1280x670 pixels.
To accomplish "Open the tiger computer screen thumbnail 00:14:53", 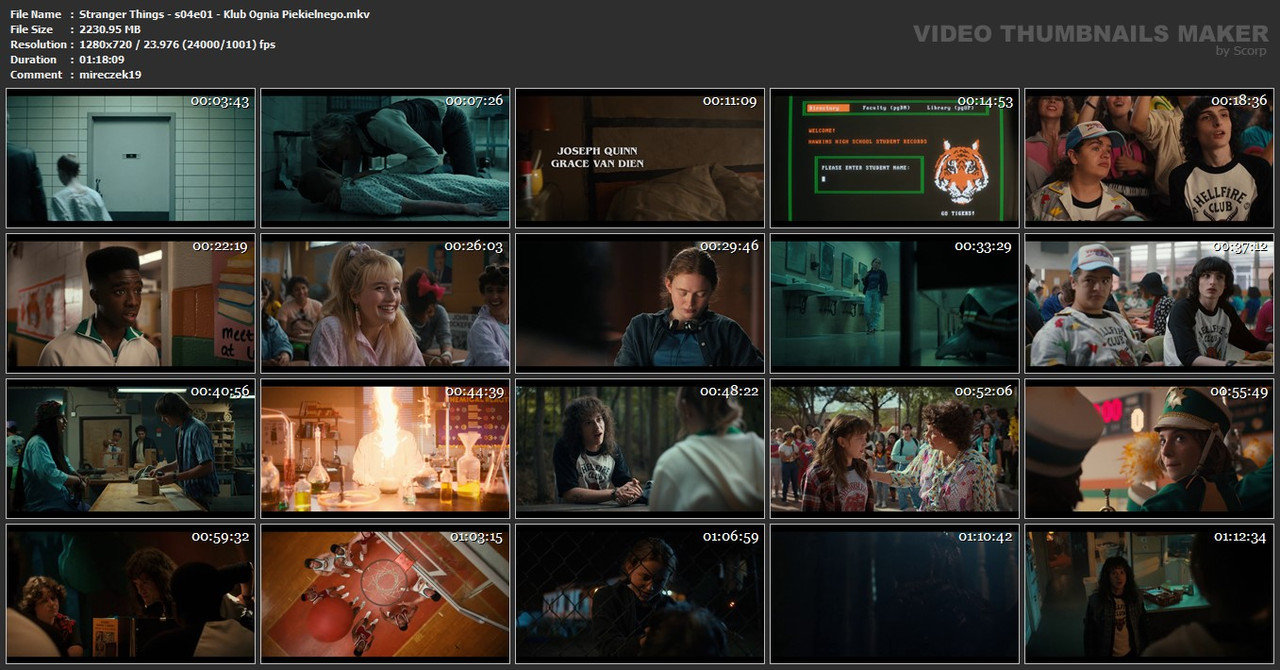I will pyautogui.click(x=895, y=159).
